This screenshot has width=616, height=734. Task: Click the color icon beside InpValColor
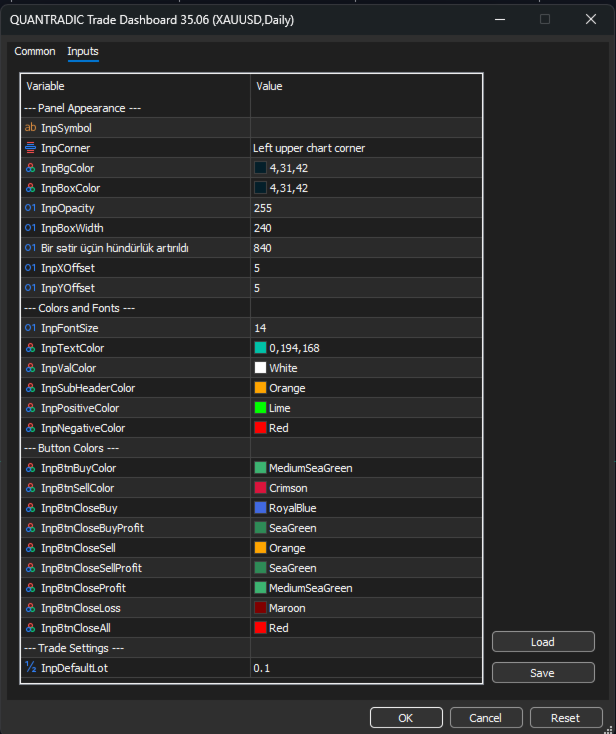tap(30, 368)
